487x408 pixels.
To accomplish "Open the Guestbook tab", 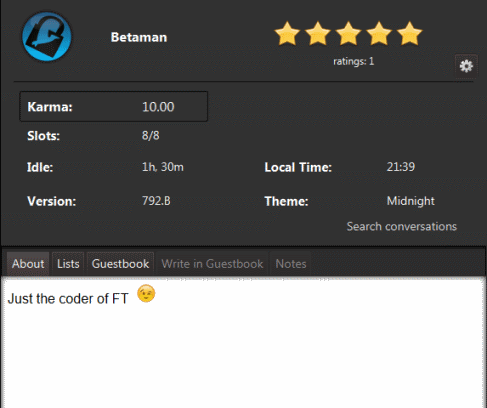I will point(120,264).
